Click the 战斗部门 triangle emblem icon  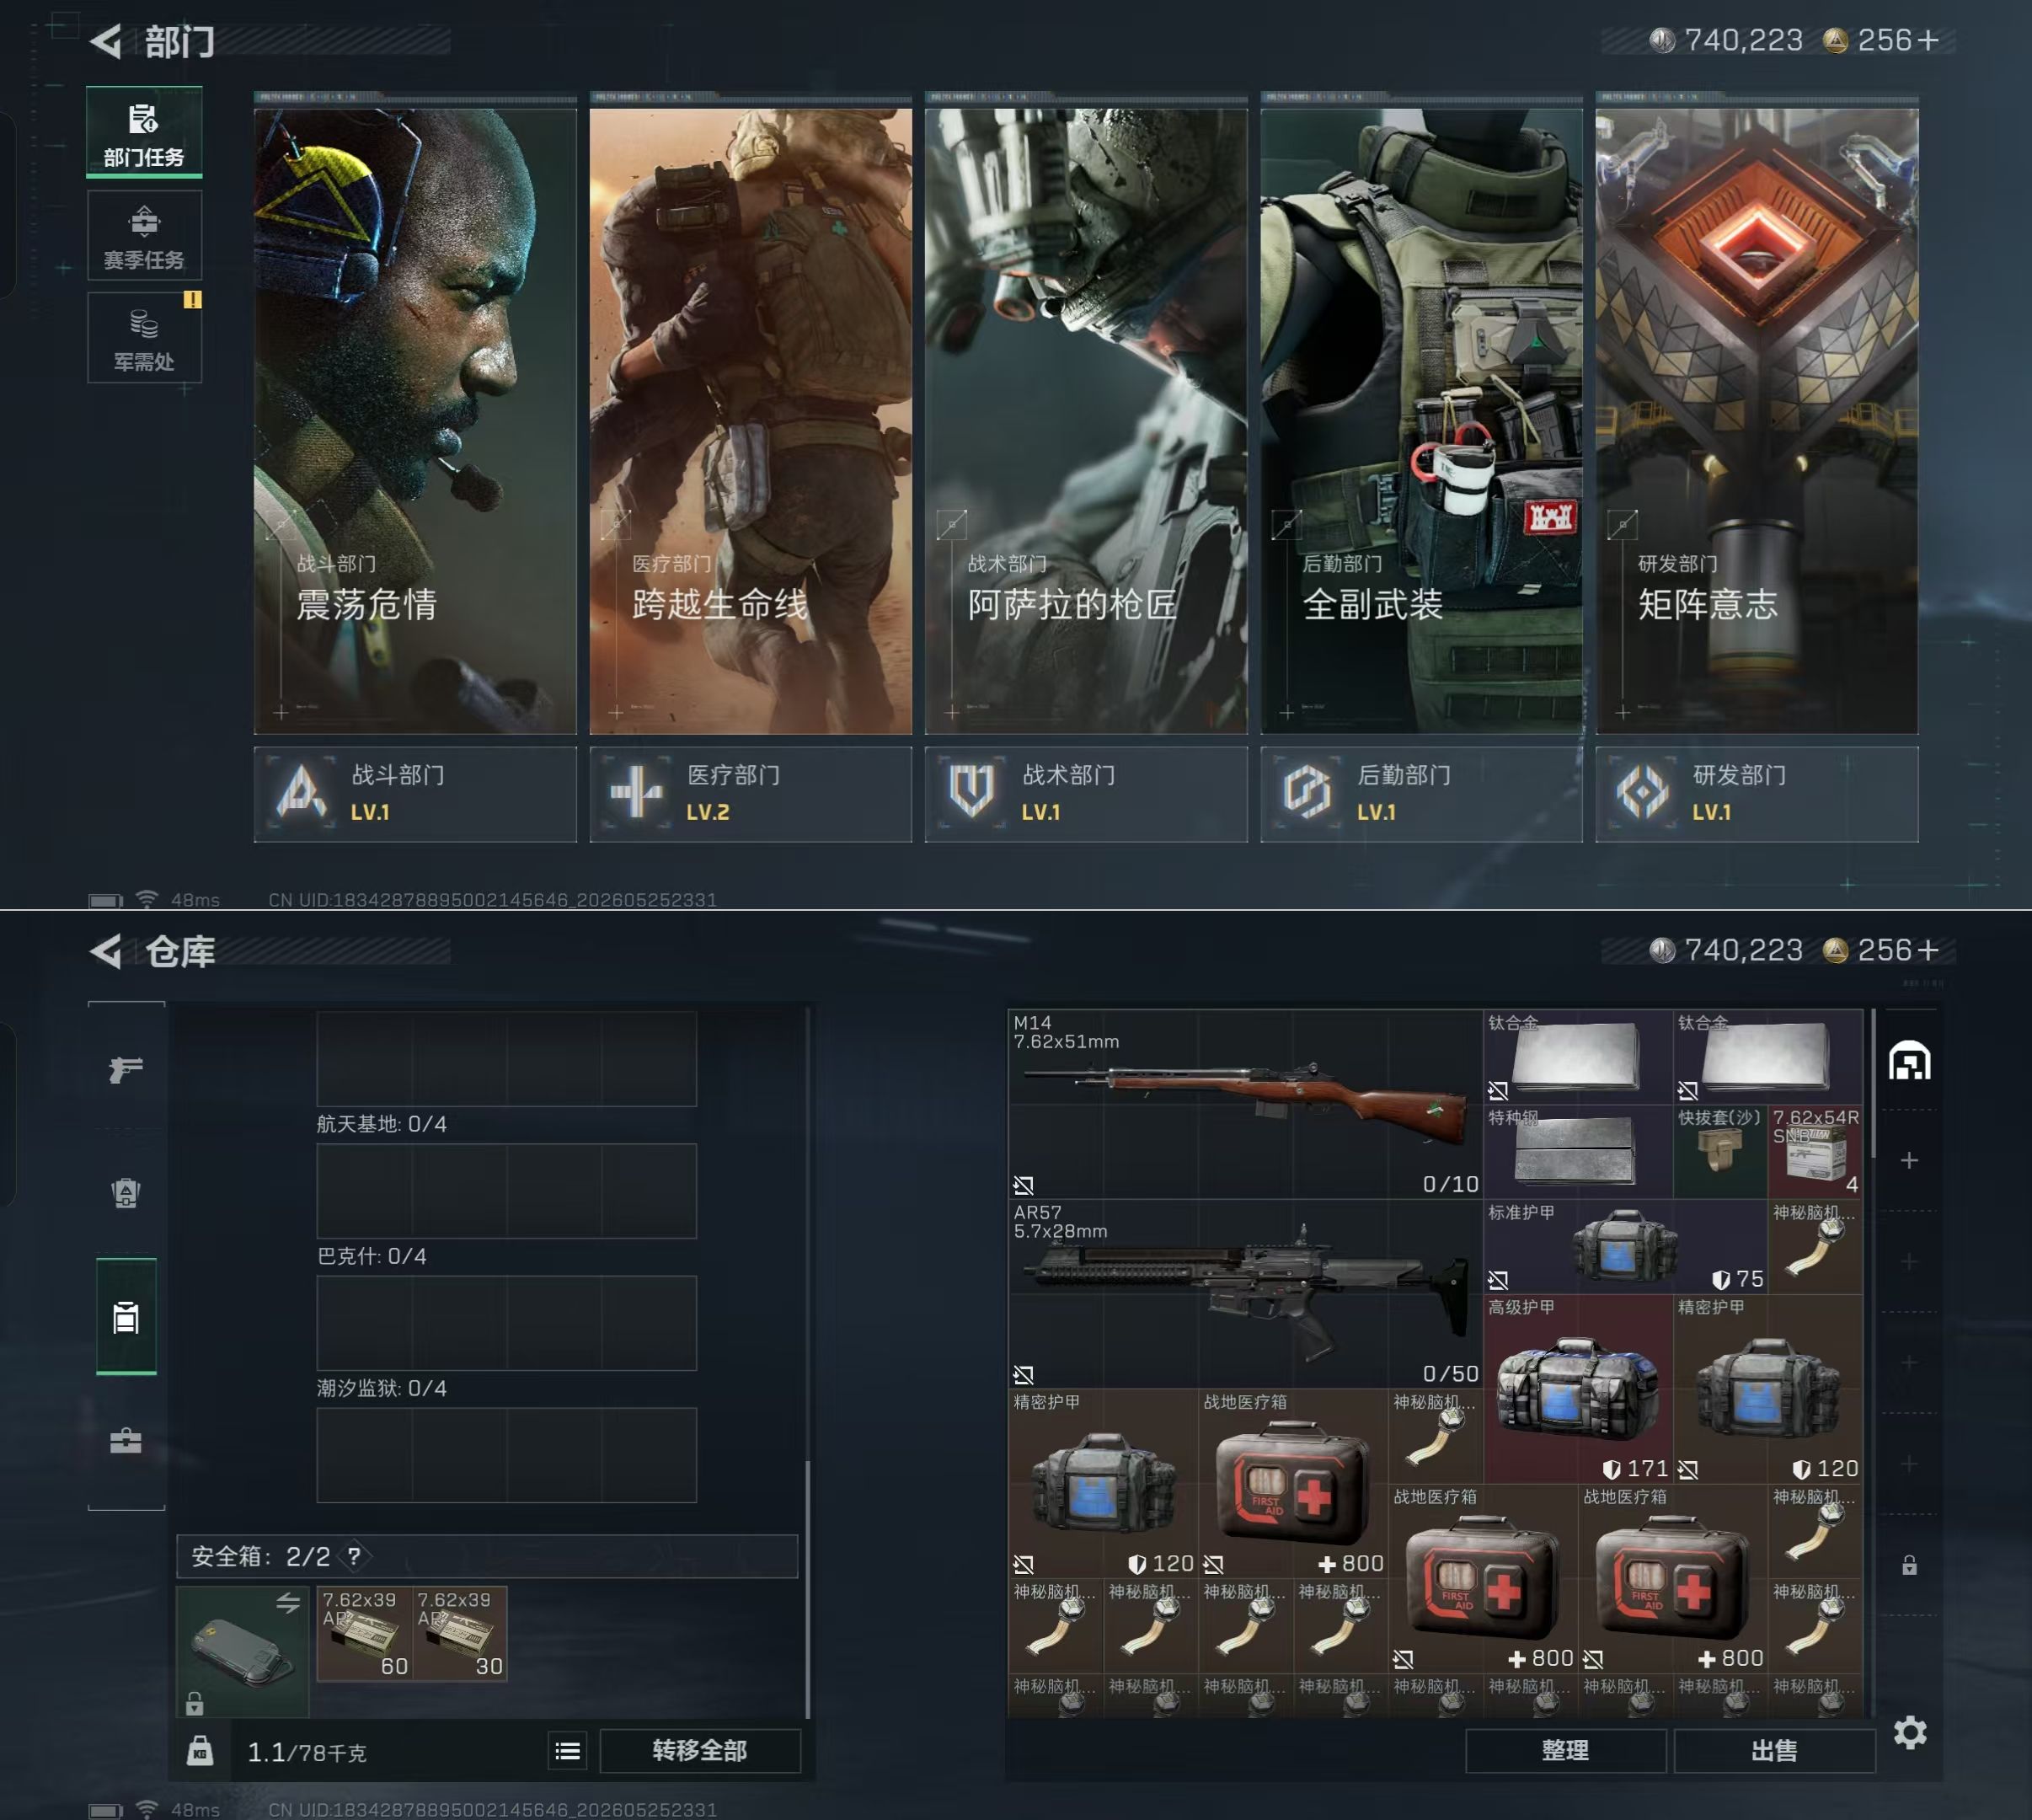click(301, 792)
